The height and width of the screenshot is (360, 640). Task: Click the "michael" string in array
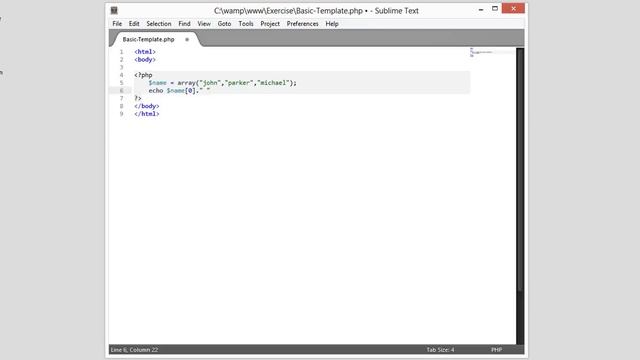273,83
